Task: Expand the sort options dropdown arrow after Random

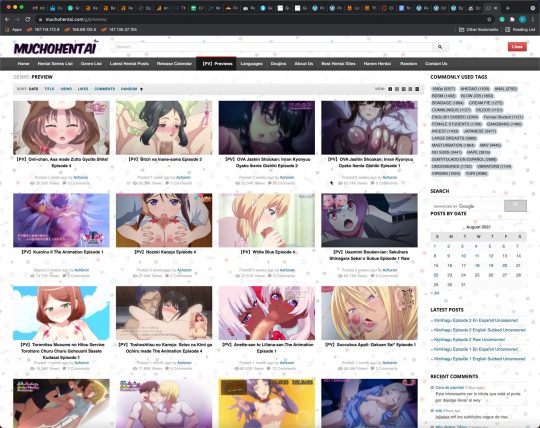Action: point(141,89)
